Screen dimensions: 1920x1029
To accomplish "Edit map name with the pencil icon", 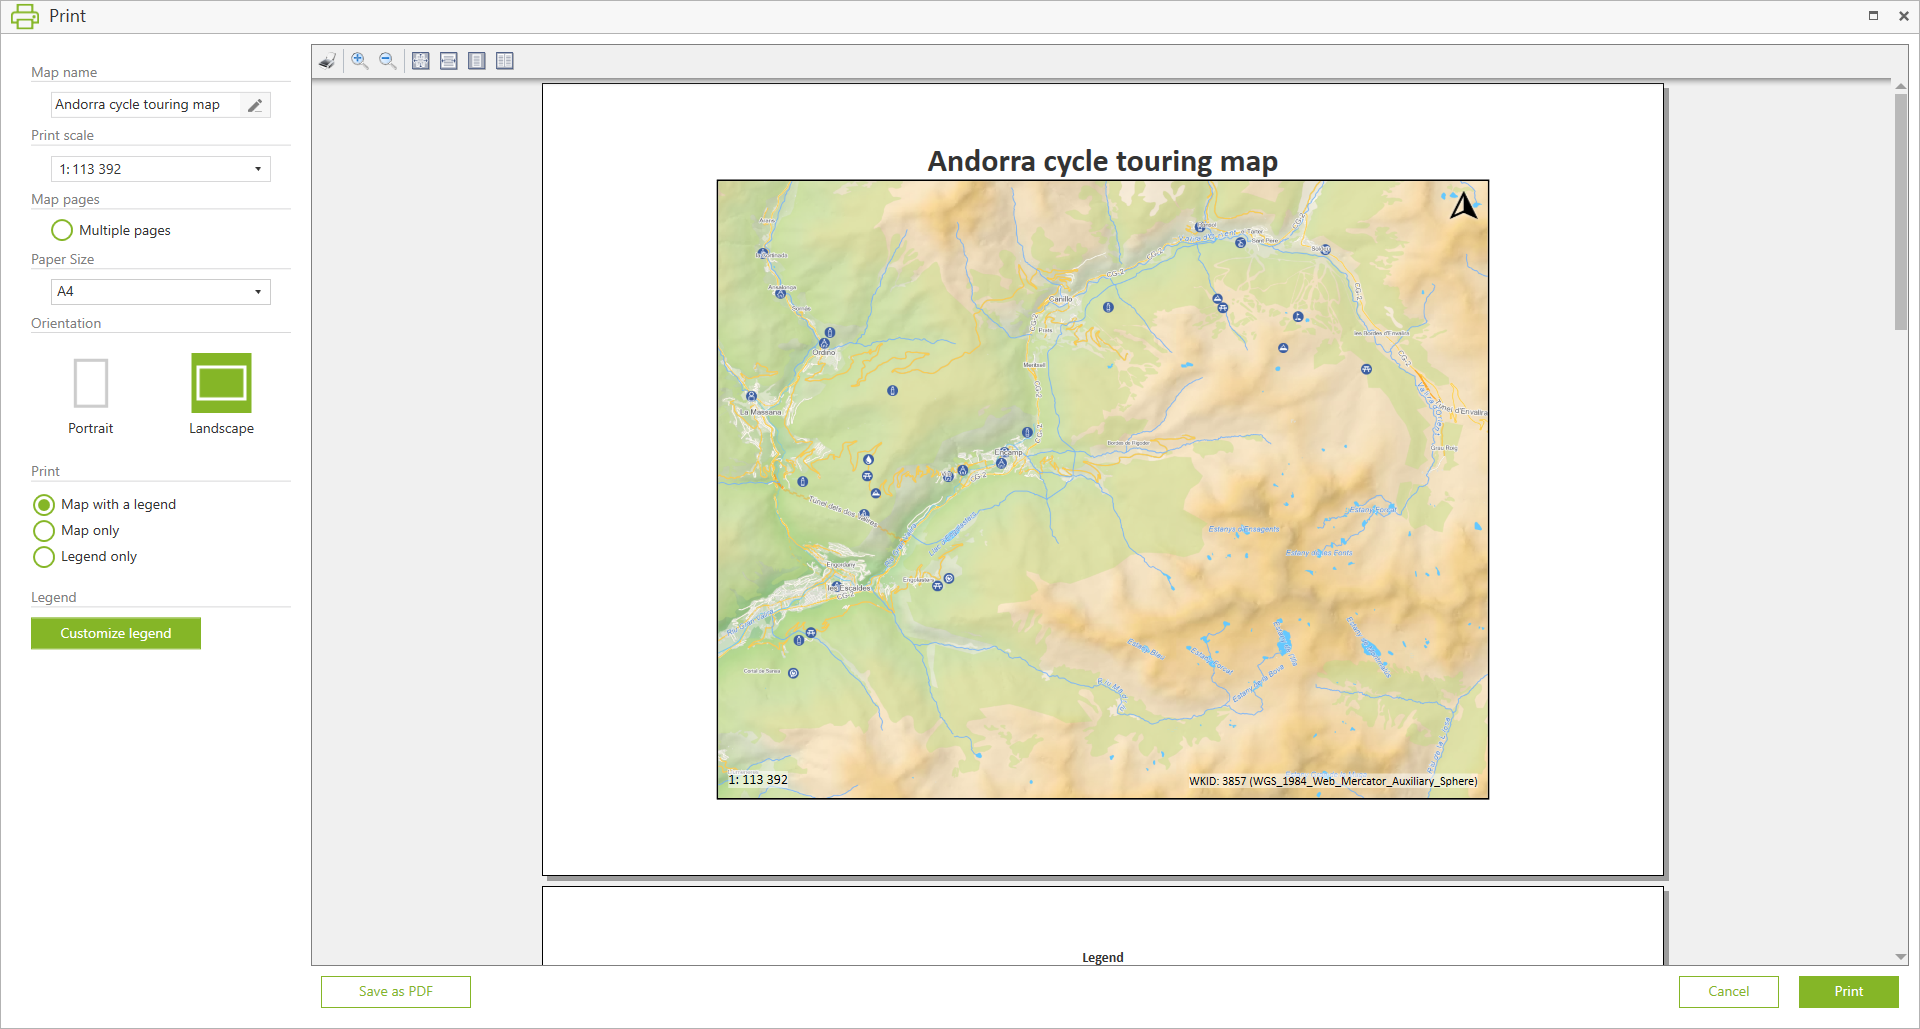I will 255,105.
